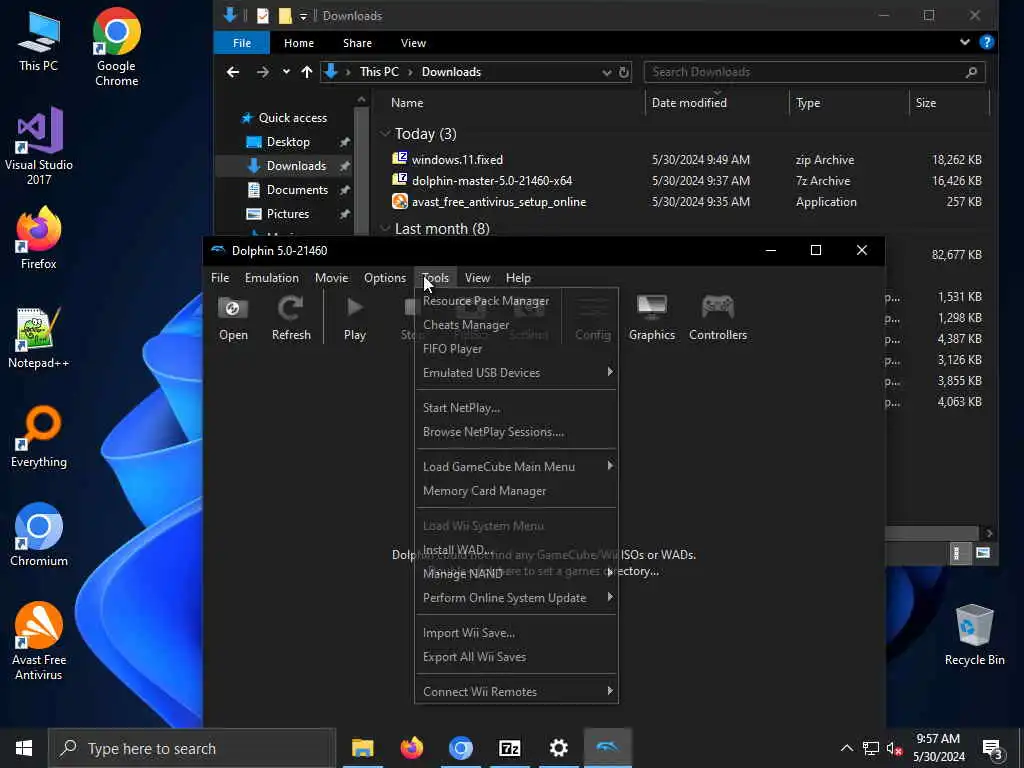Viewport: 1024px width, 768px height.
Task: Collapse the Last month (8) group
Action: point(385,229)
